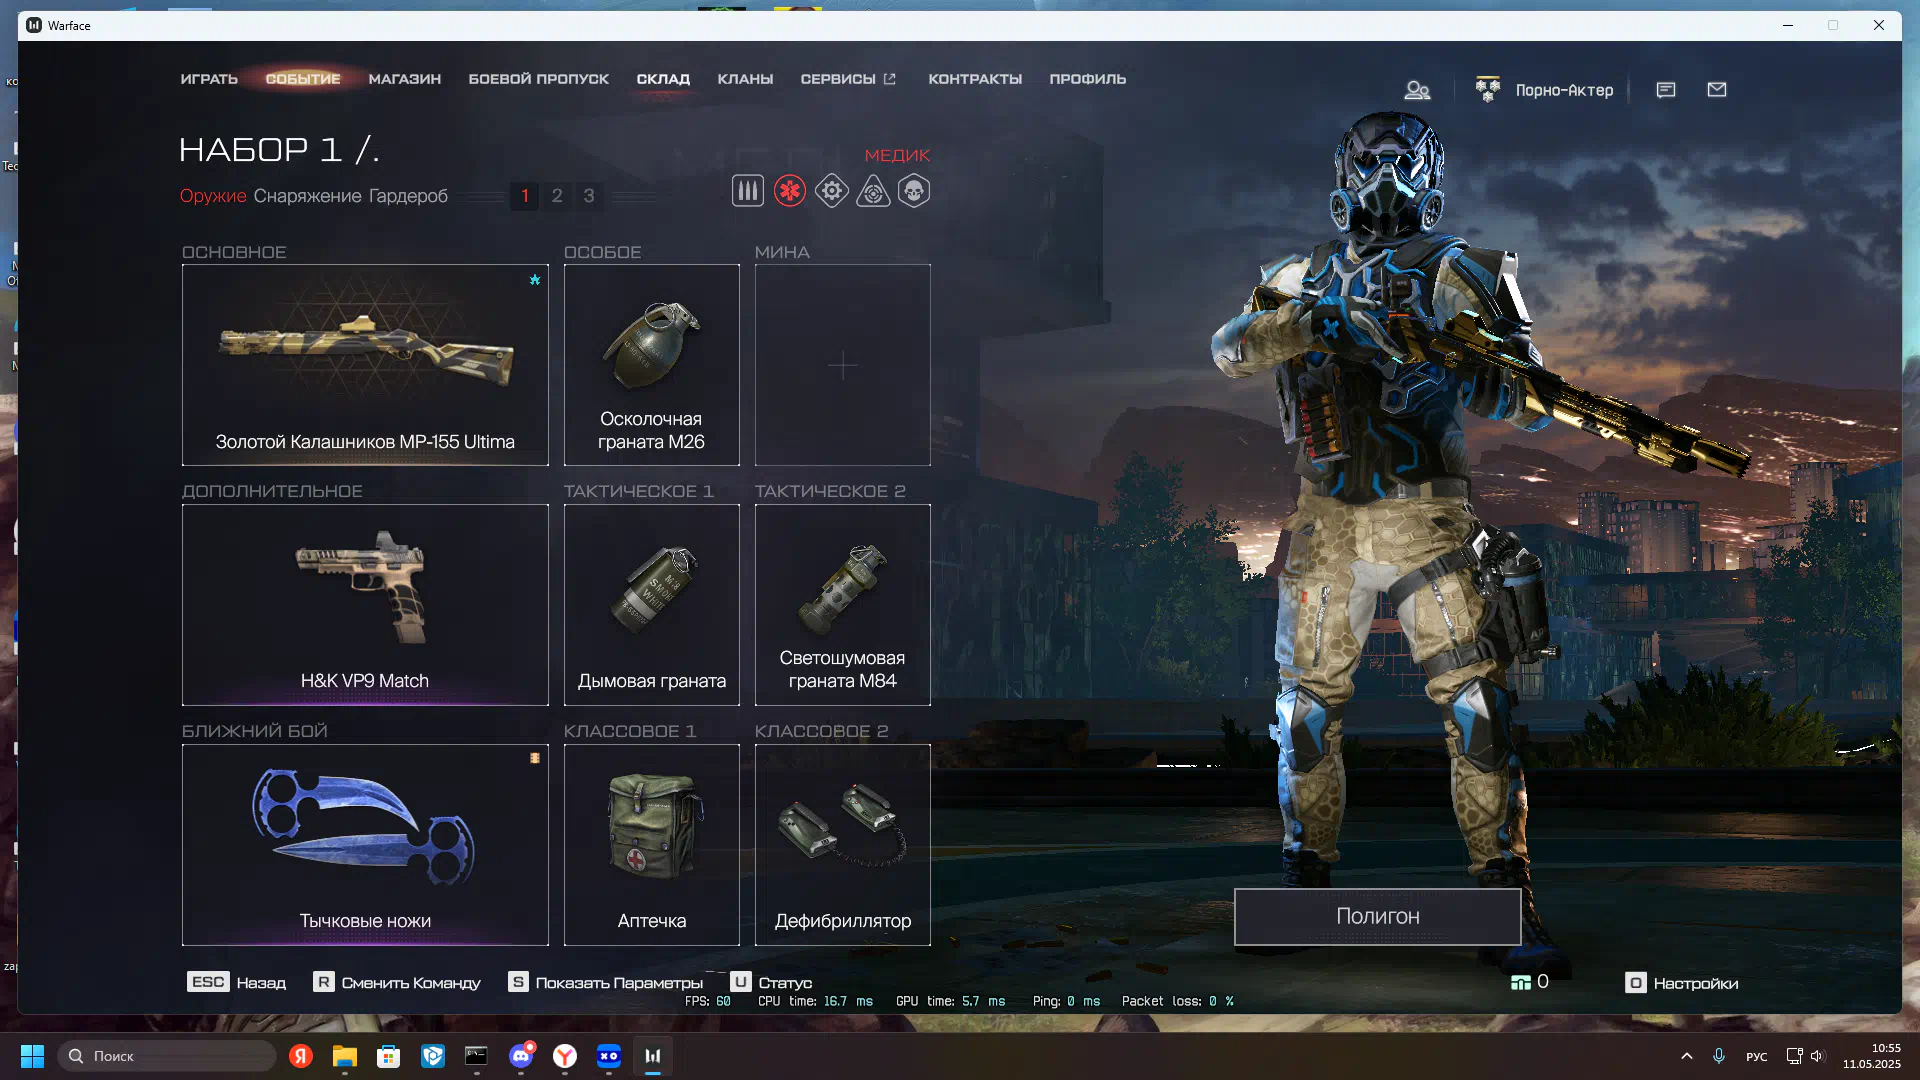This screenshot has height=1080, width=1920.
Task: Click the O key Настройки icon
Action: point(1635,983)
